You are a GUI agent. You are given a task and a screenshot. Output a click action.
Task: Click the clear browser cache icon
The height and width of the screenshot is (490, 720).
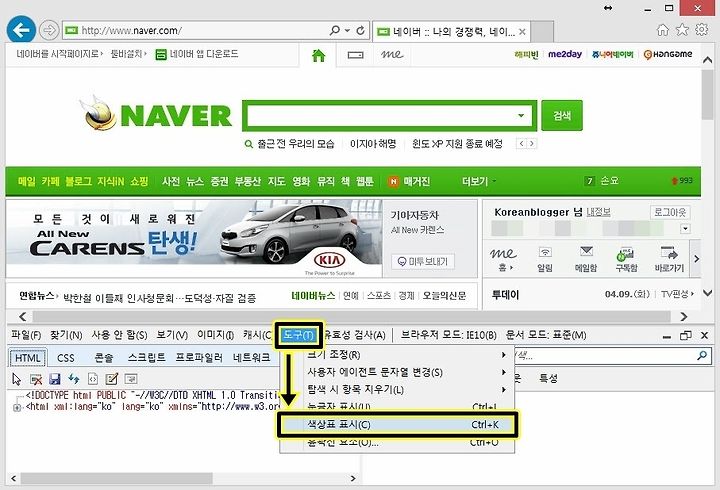[36, 379]
